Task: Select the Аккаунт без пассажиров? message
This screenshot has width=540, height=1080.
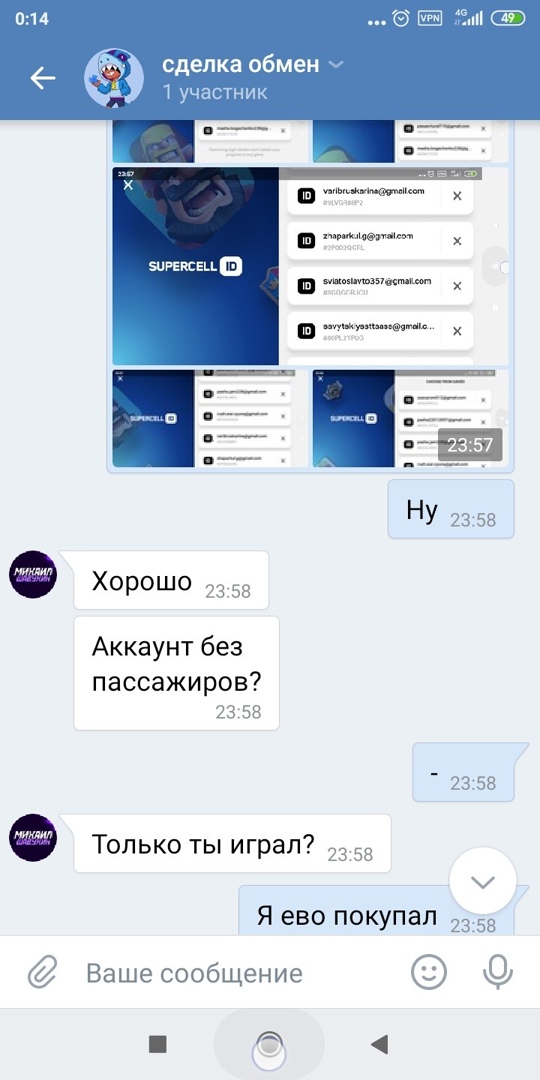Action: tap(176, 673)
